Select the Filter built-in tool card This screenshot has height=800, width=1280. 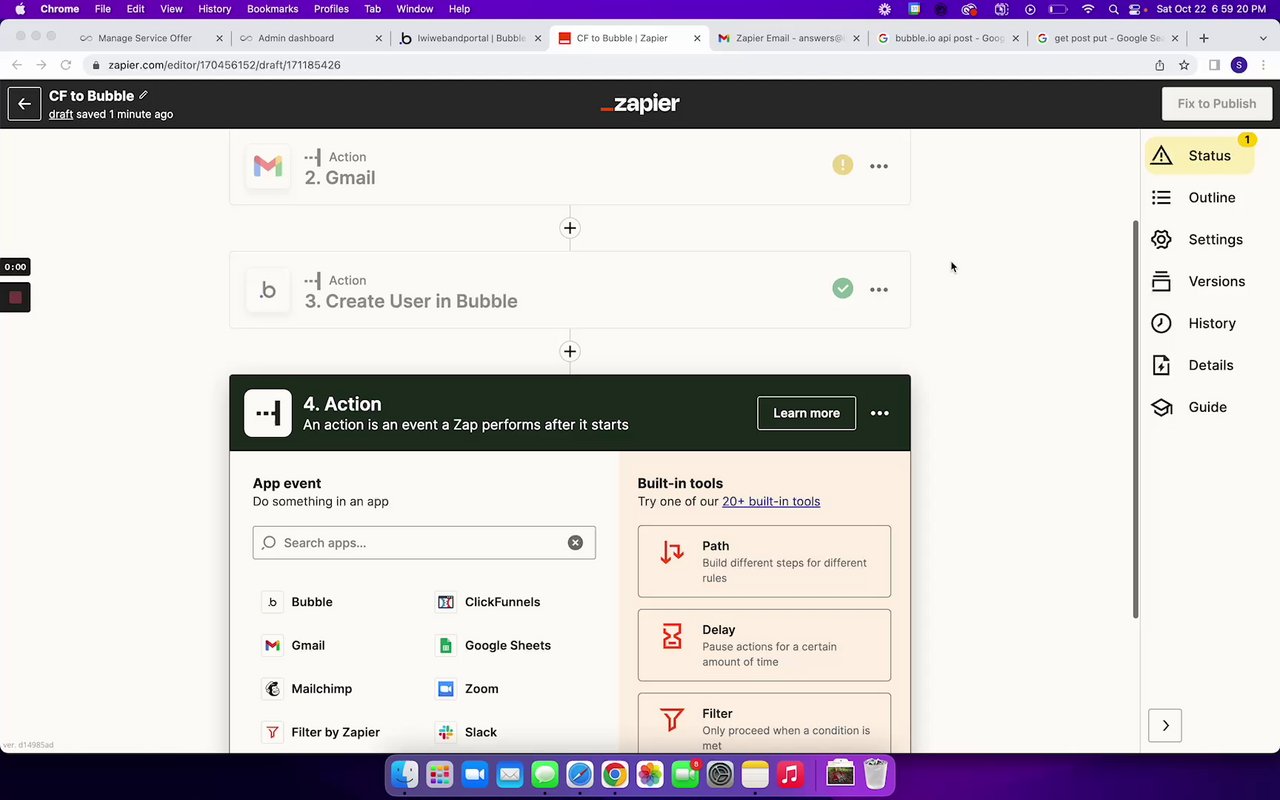click(x=764, y=723)
